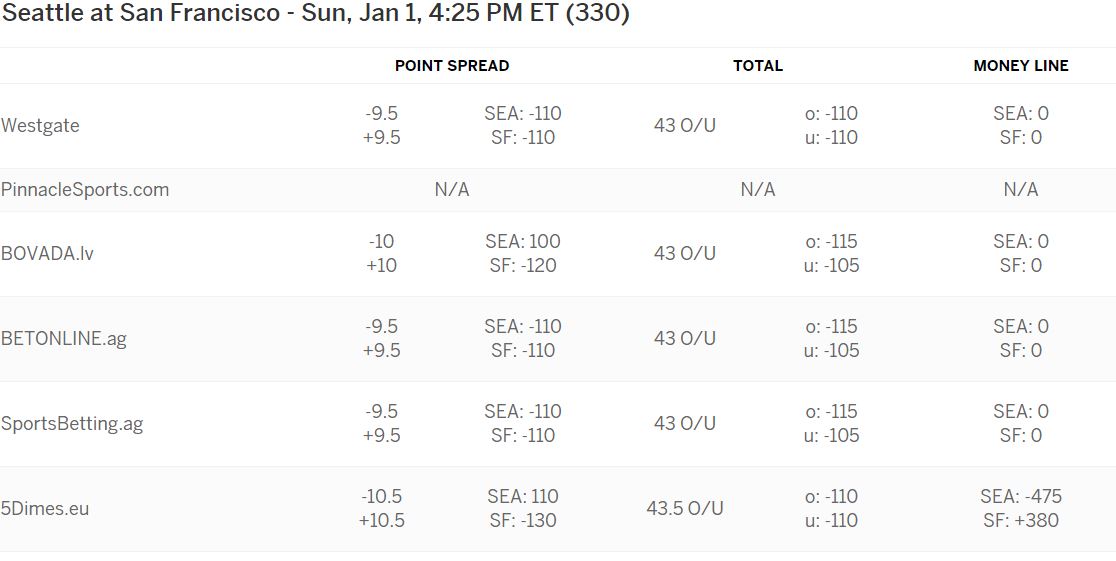Click BOVADA.lv spread odds SF: -120
Image resolution: width=1116 pixels, height=561 pixels.
(523, 266)
